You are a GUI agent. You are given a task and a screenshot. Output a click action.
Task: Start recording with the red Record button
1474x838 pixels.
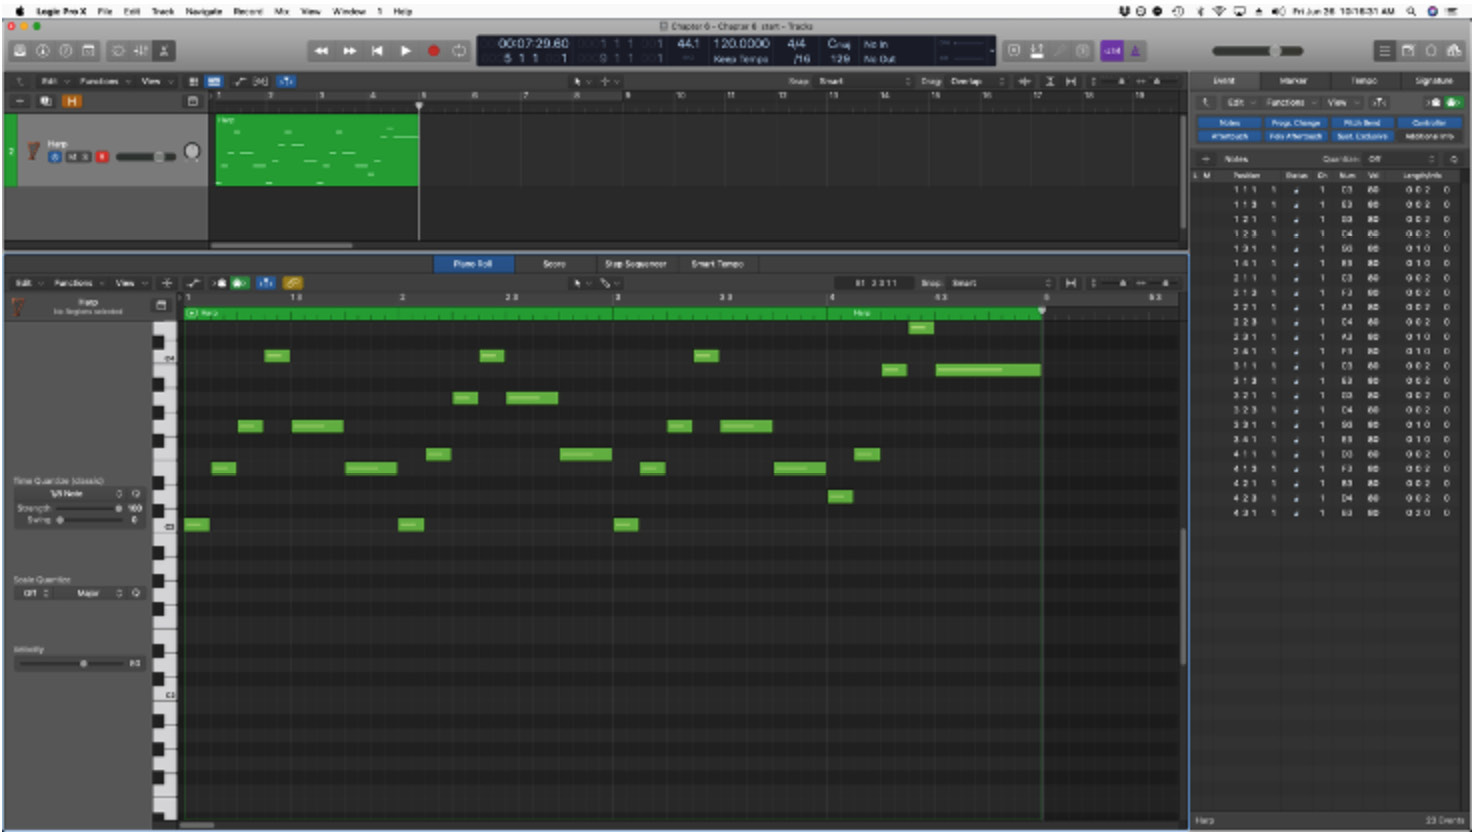[434, 51]
